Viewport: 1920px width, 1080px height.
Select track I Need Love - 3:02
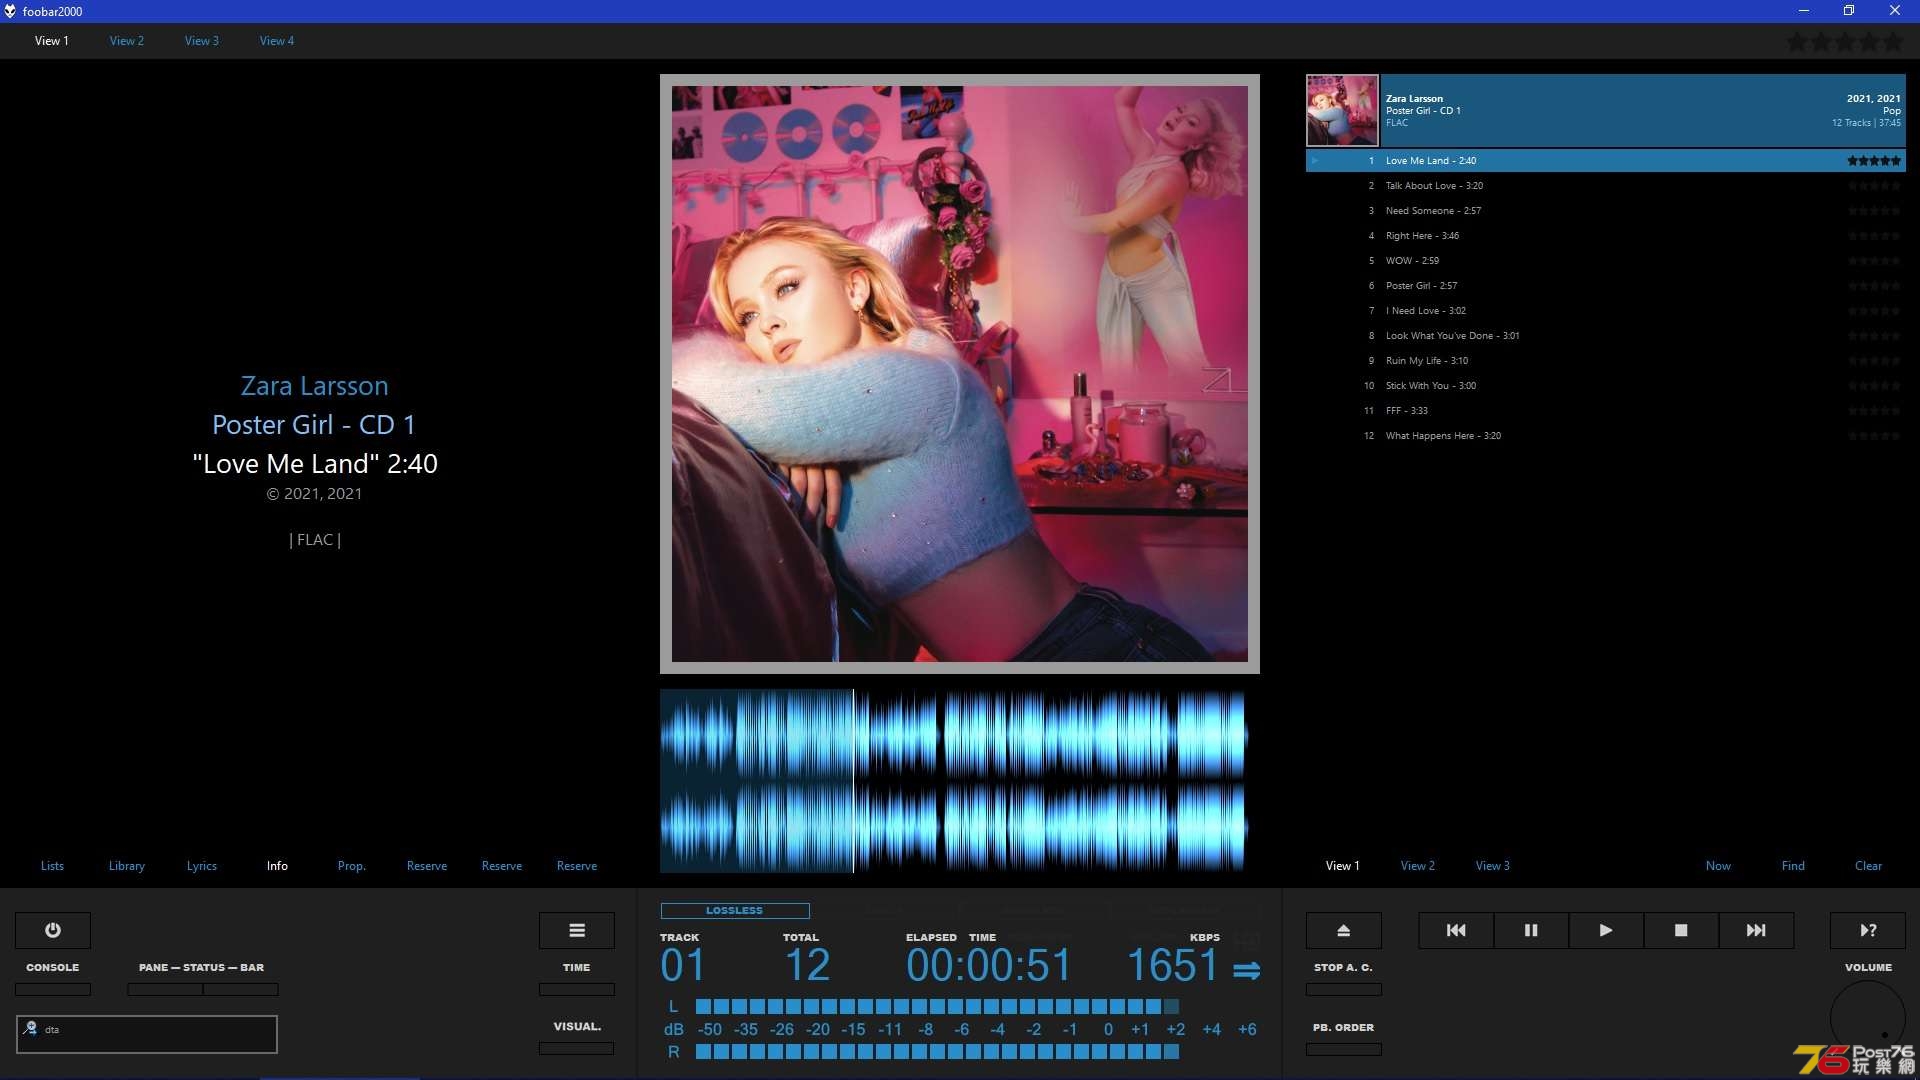point(1606,311)
